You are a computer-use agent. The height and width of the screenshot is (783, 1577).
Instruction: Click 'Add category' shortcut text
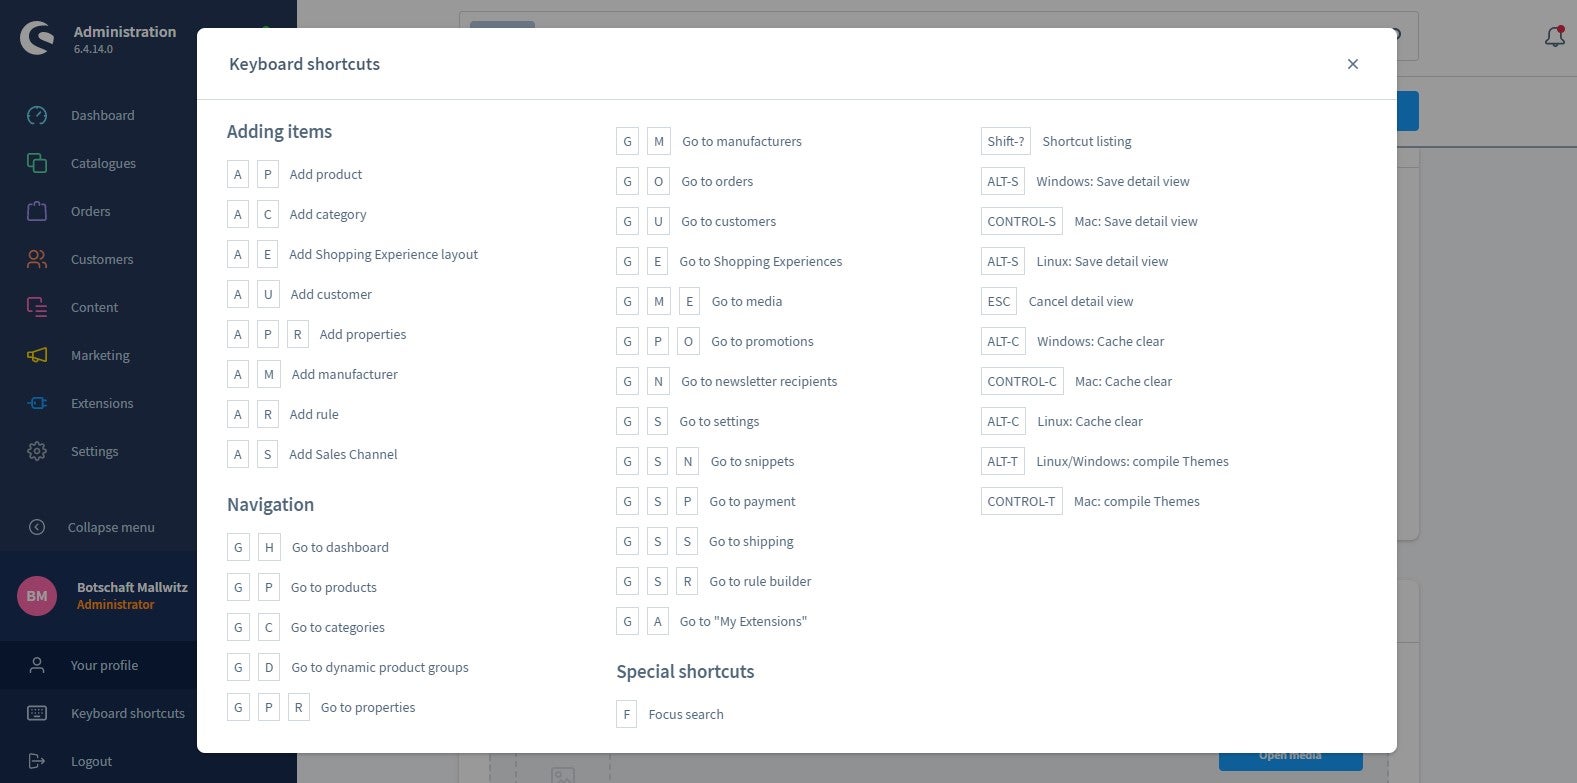(328, 214)
